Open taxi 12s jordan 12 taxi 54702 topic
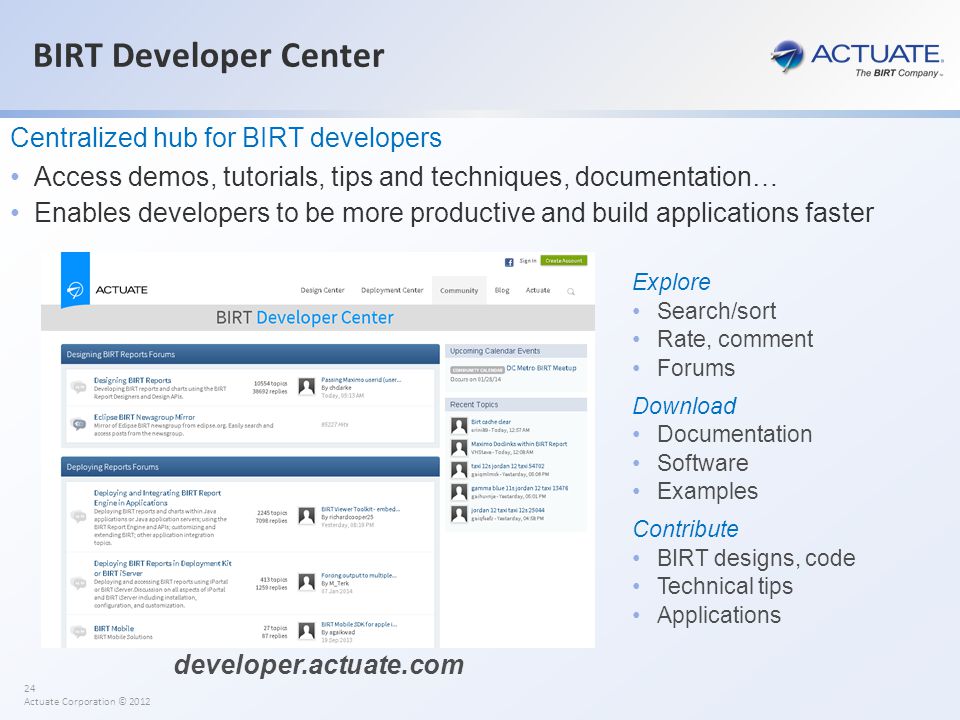The height and width of the screenshot is (720, 960). coord(508,466)
